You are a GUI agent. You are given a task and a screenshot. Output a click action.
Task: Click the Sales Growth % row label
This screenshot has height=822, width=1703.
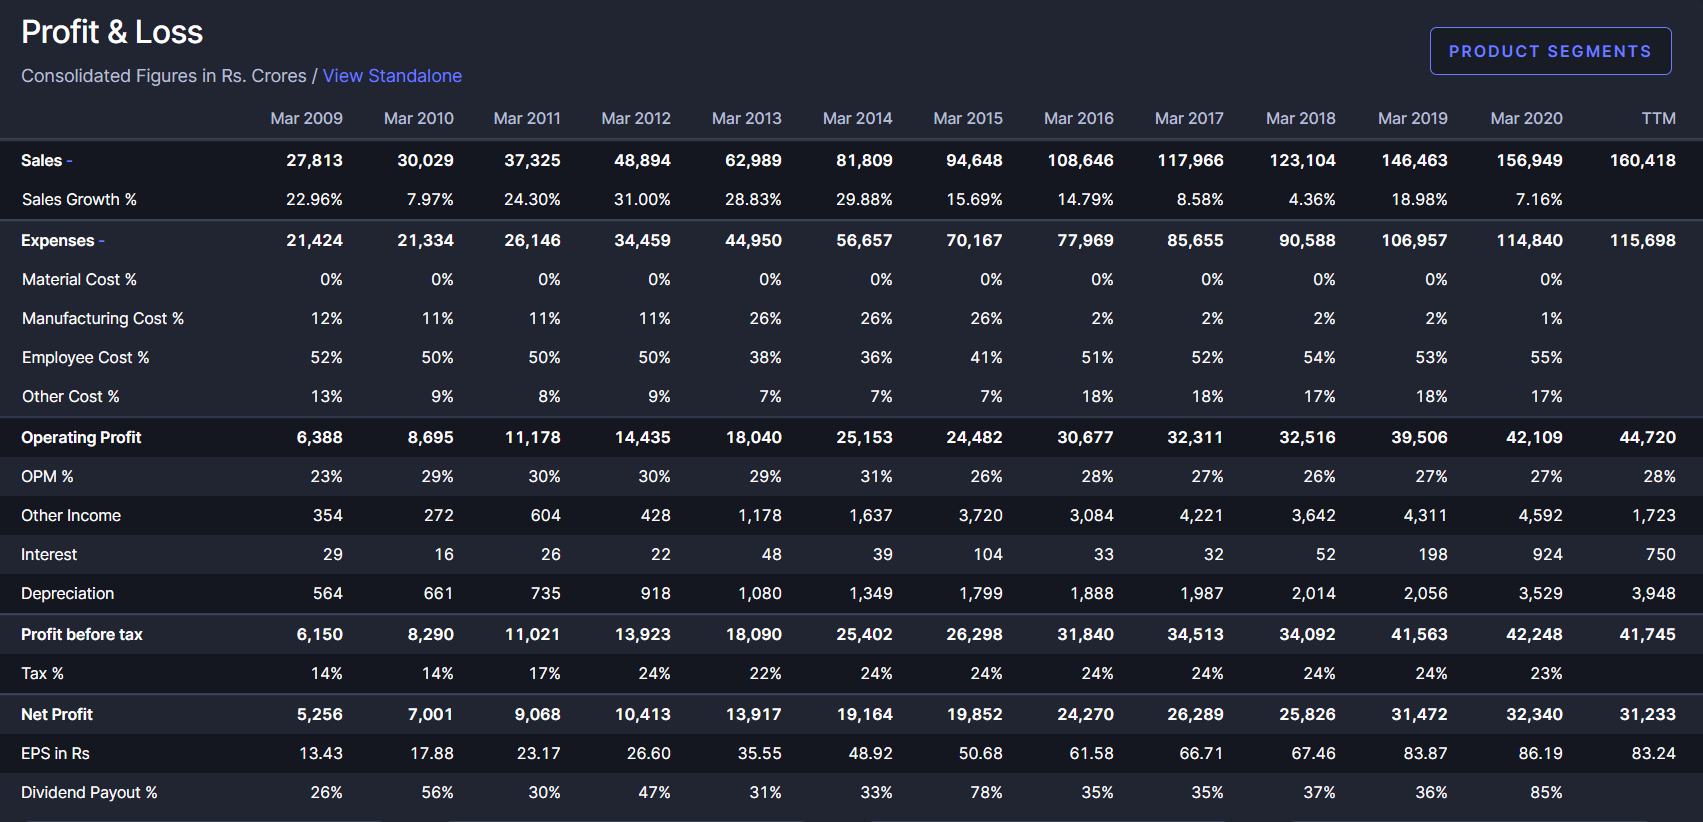pyautogui.click(x=79, y=200)
